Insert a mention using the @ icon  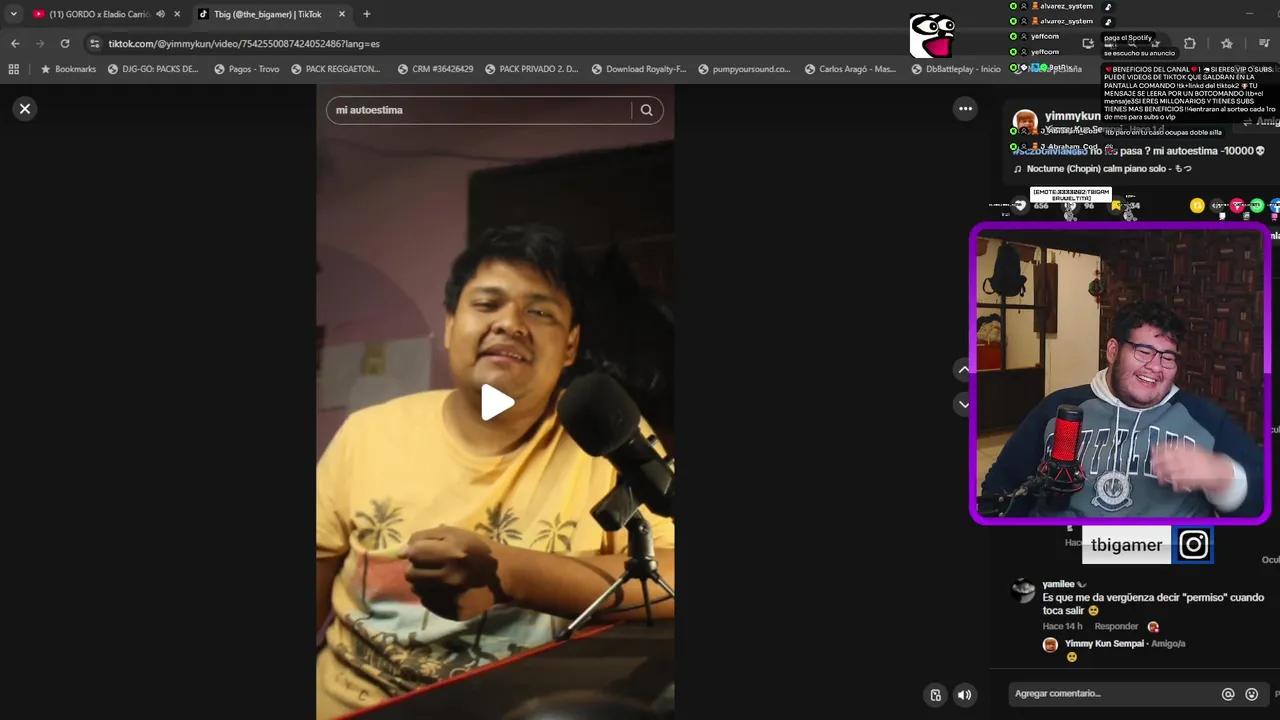(x=1228, y=694)
